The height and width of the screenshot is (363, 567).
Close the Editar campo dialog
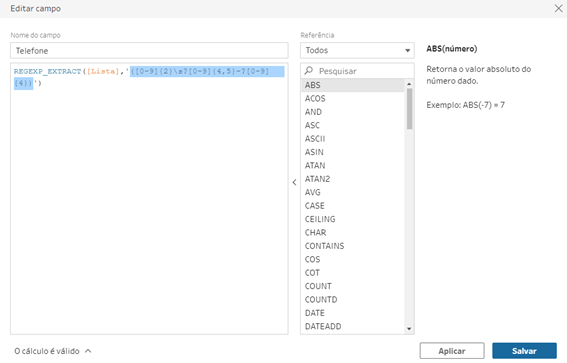pos(558,8)
